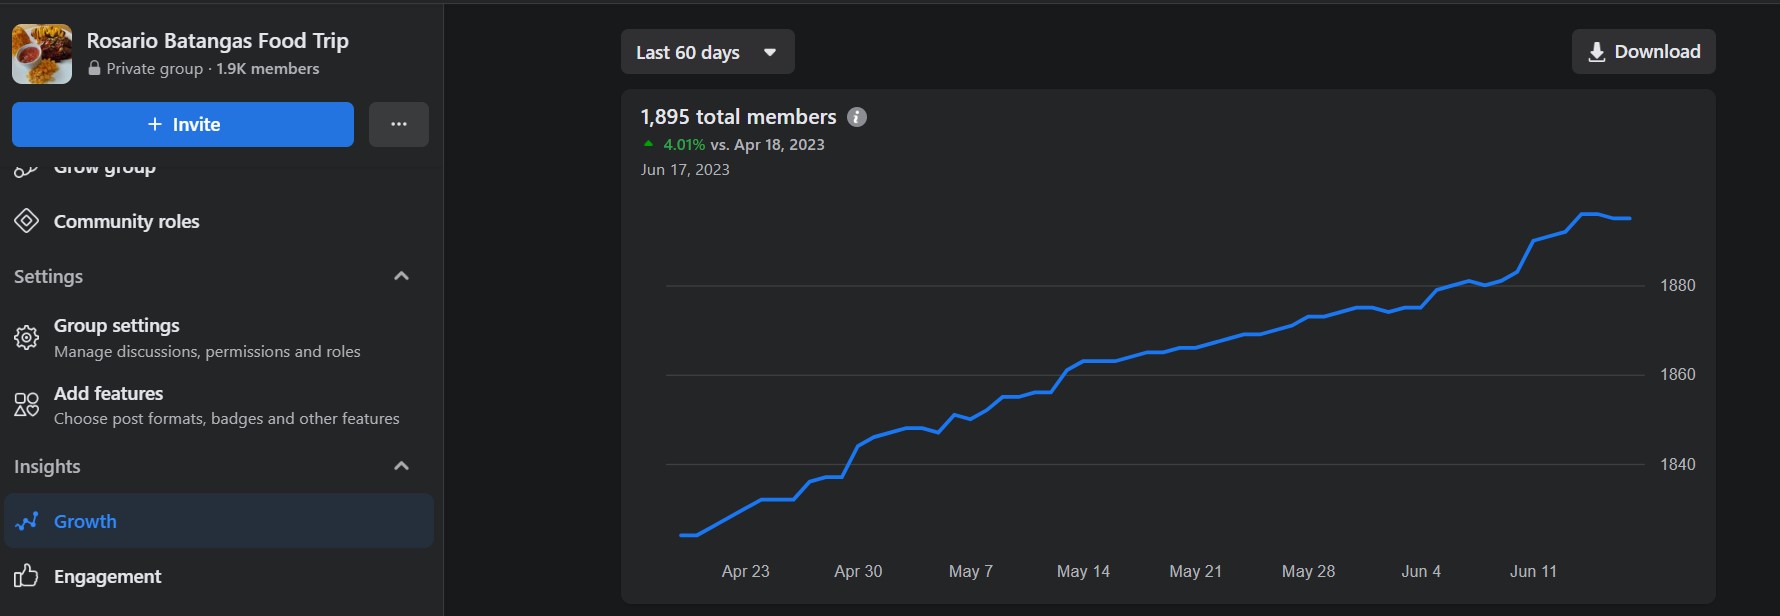Open Rosario Batangas Food Trip group title
The height and width of the screenshot is (616, 1780).
pyautogui.click(x=217, y=41)
